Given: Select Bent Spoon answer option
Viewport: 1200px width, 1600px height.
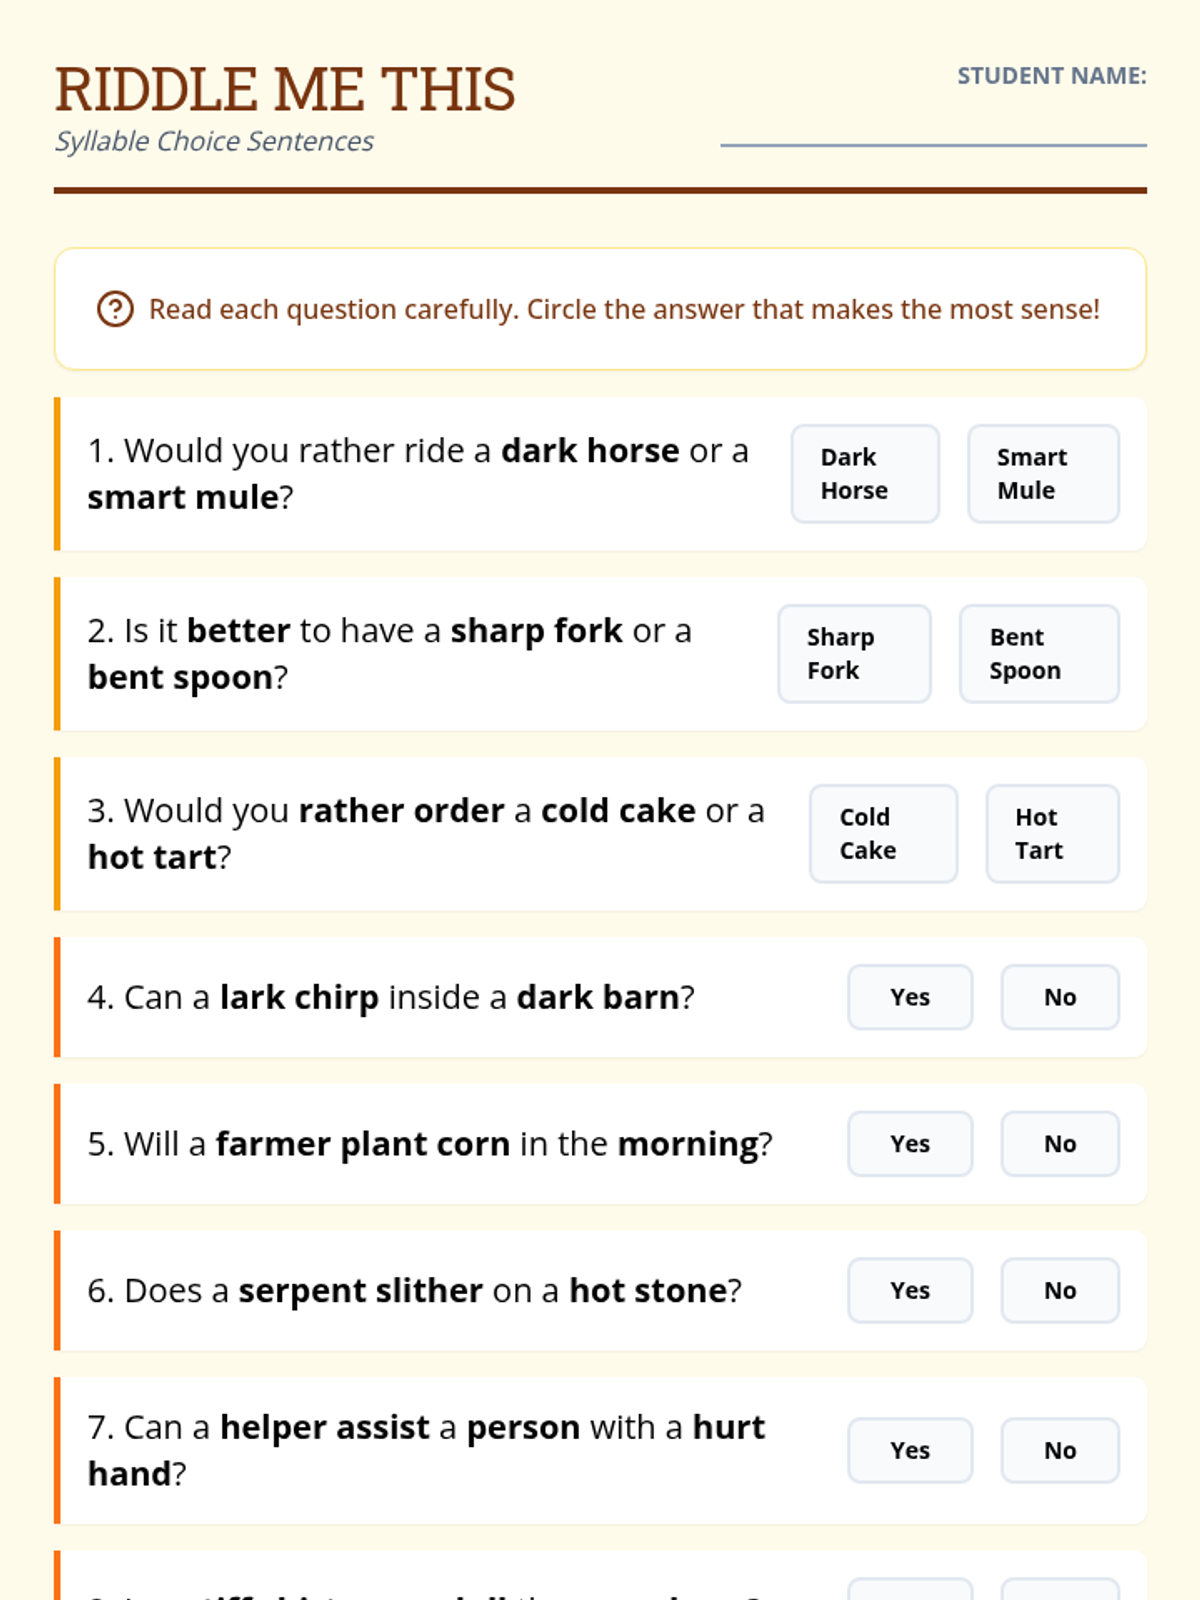Looking at the screenshot, I should coord(1038,654).
